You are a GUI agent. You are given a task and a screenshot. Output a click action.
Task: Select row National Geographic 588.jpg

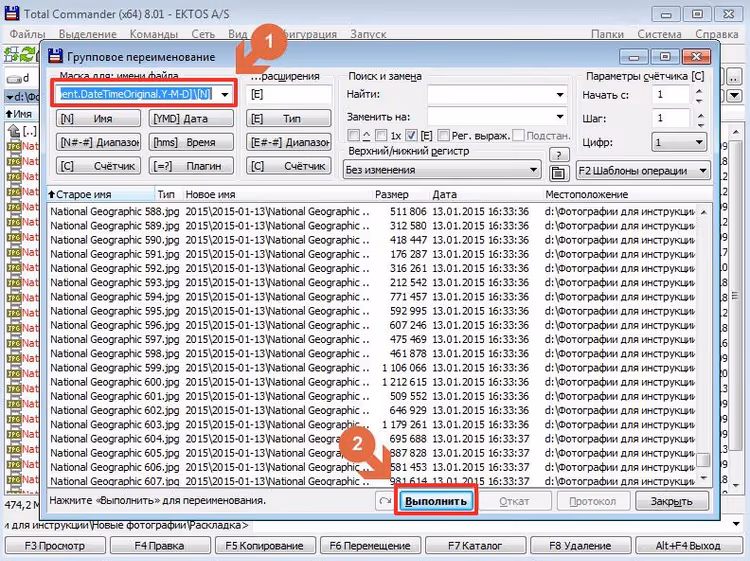372,211
